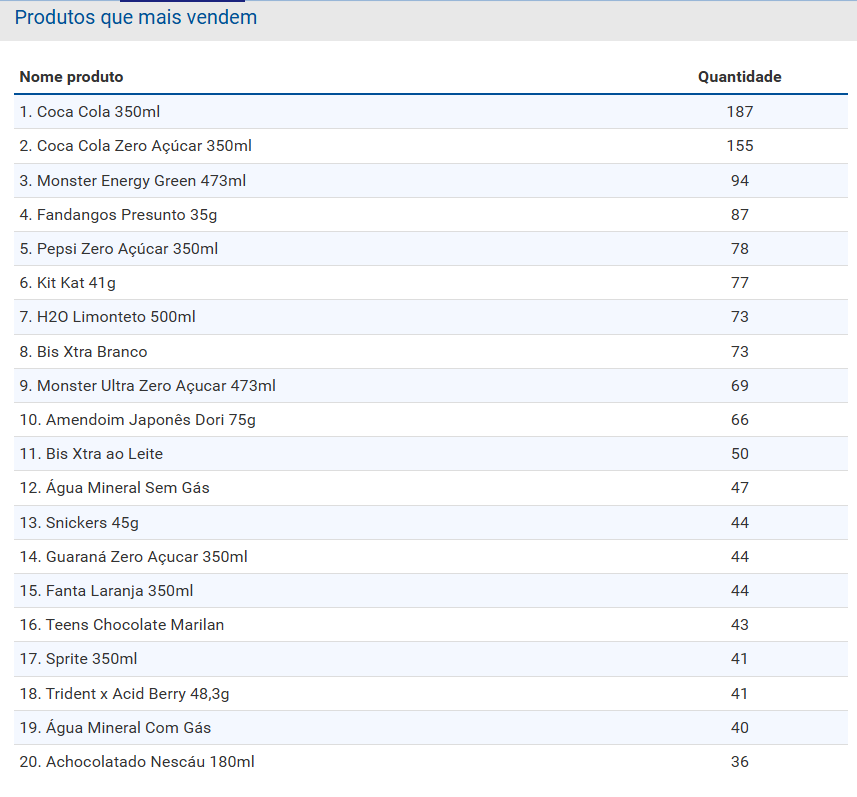Select quantity 36 for Achocolatado Nescáu
The width and height of the screenshot is (857, 797).
coord(740,762)
